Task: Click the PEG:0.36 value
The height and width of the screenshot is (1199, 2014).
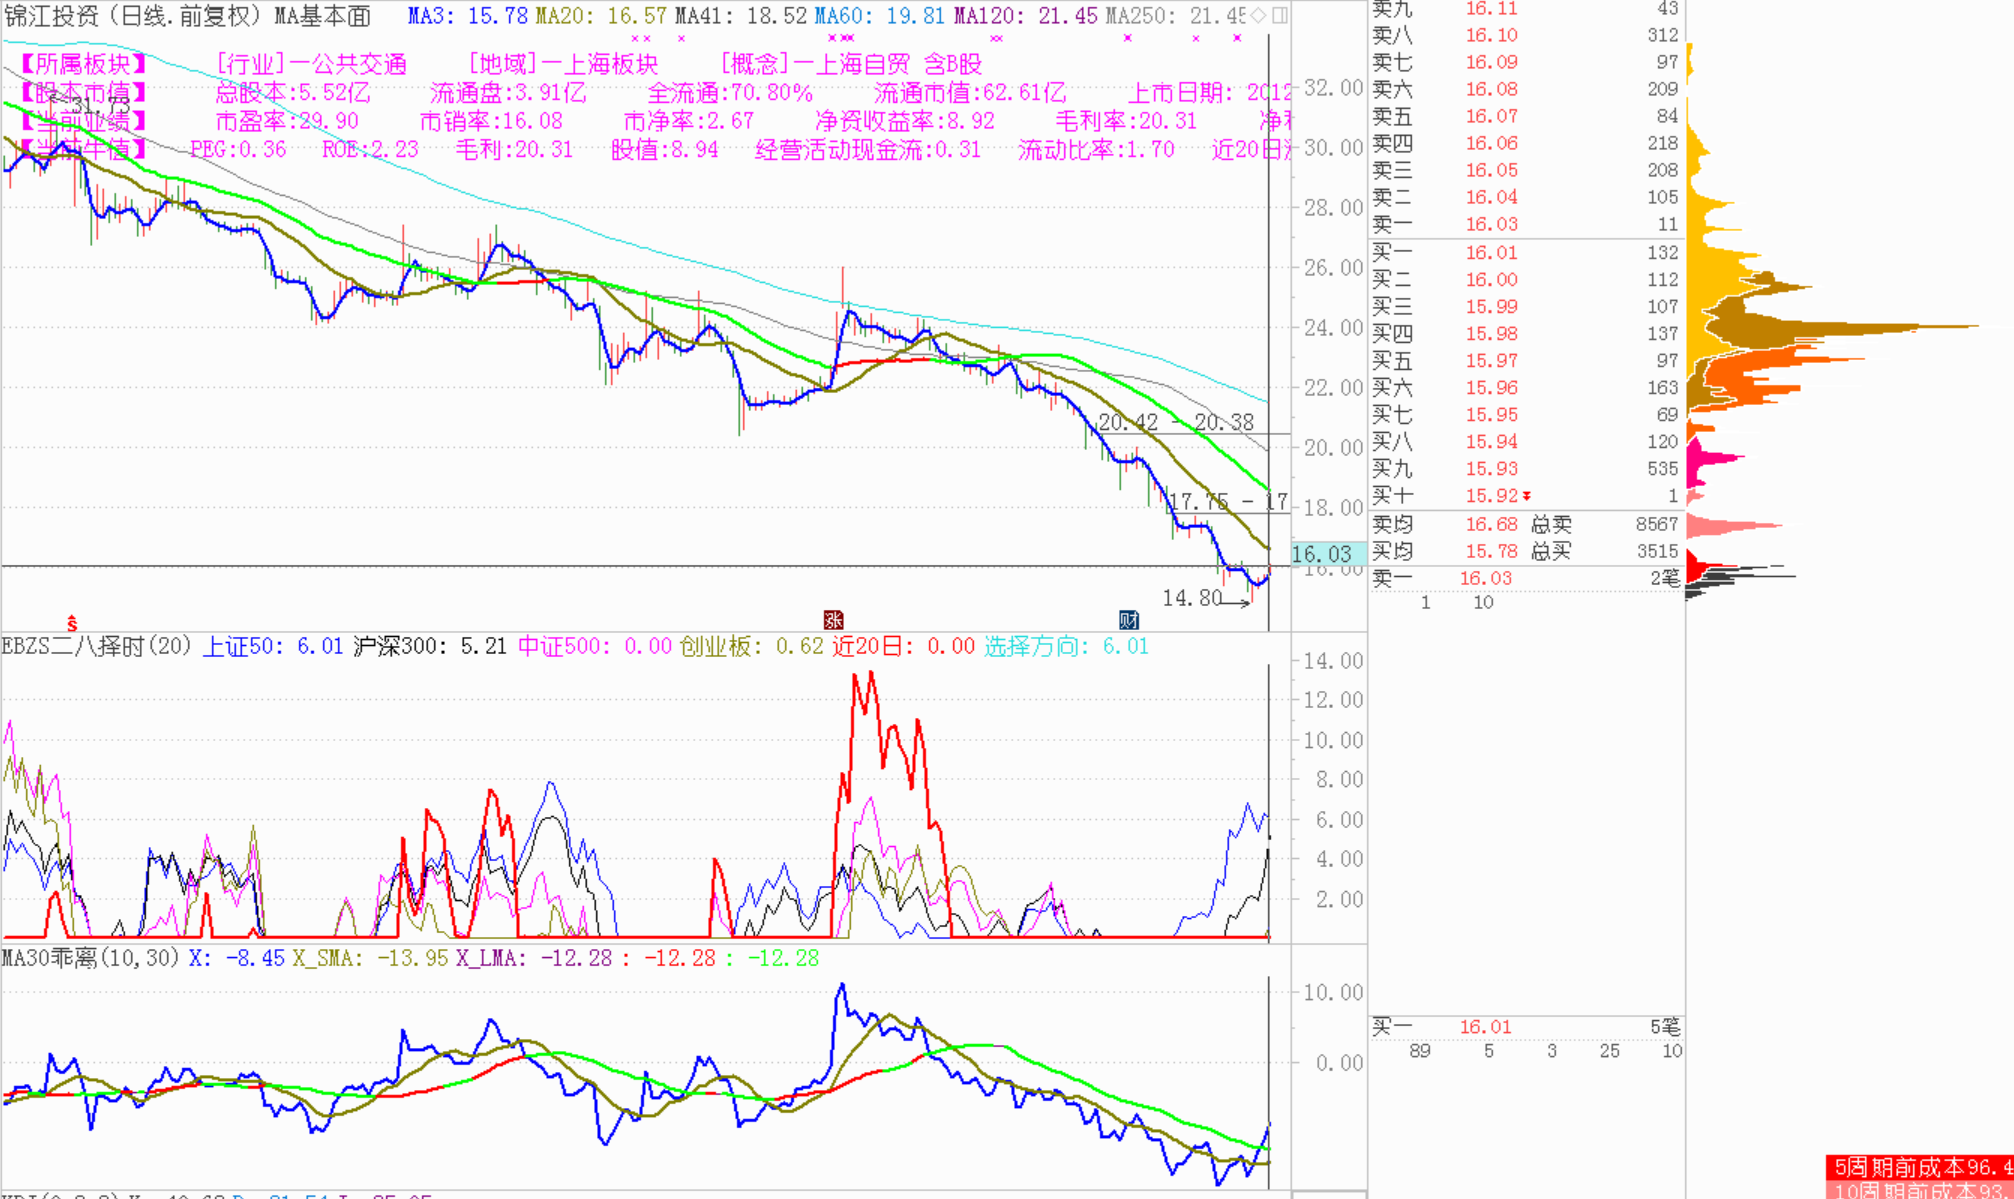Action: click(x=238, y=150)
